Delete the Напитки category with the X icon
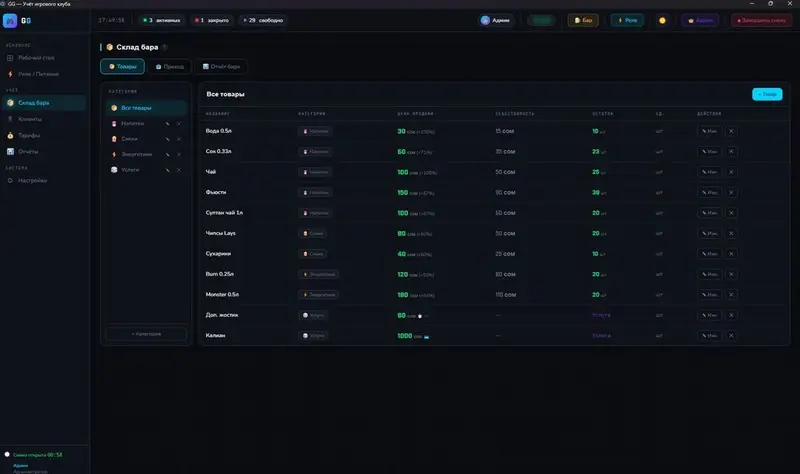Image resolution: width=800 pixels, height=474 pixels. coord(179,123)
